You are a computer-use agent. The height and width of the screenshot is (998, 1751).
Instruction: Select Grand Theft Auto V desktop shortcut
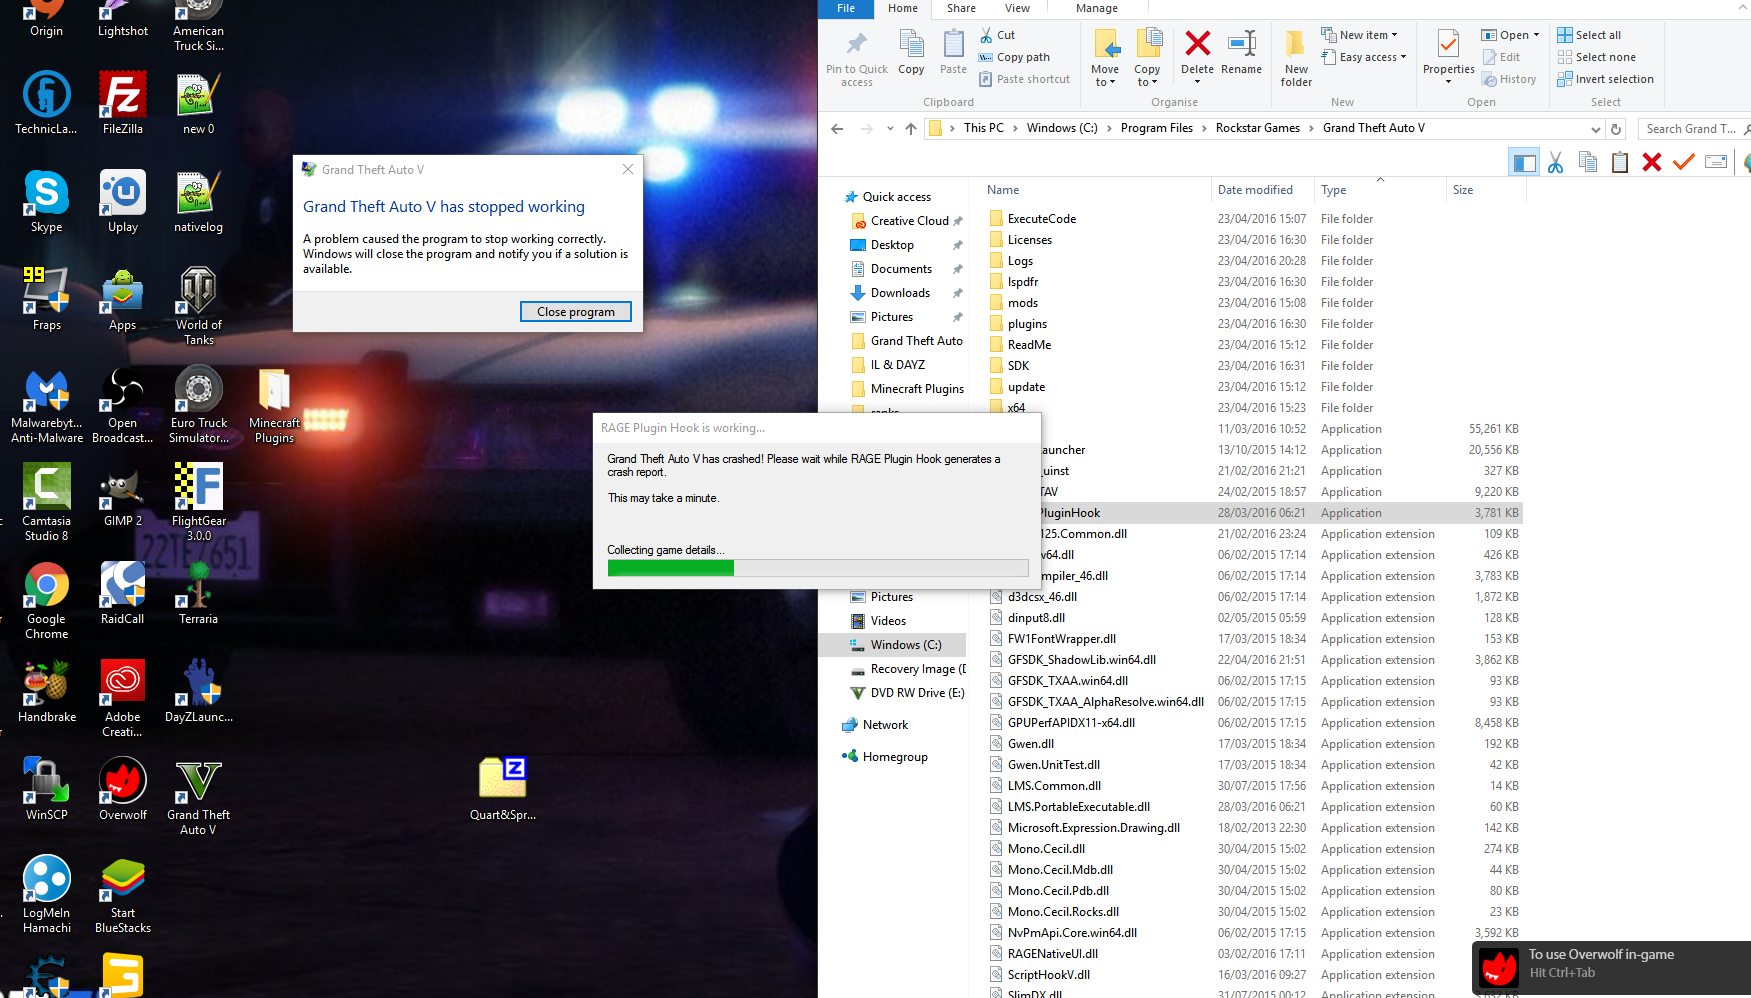click(x=198, y=796)
